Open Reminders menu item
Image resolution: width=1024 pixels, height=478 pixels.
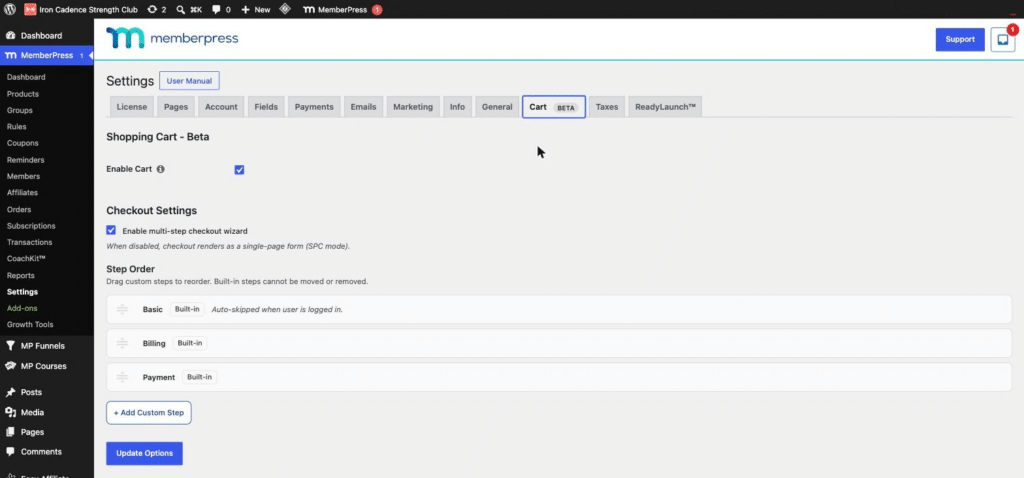[25, 160]
